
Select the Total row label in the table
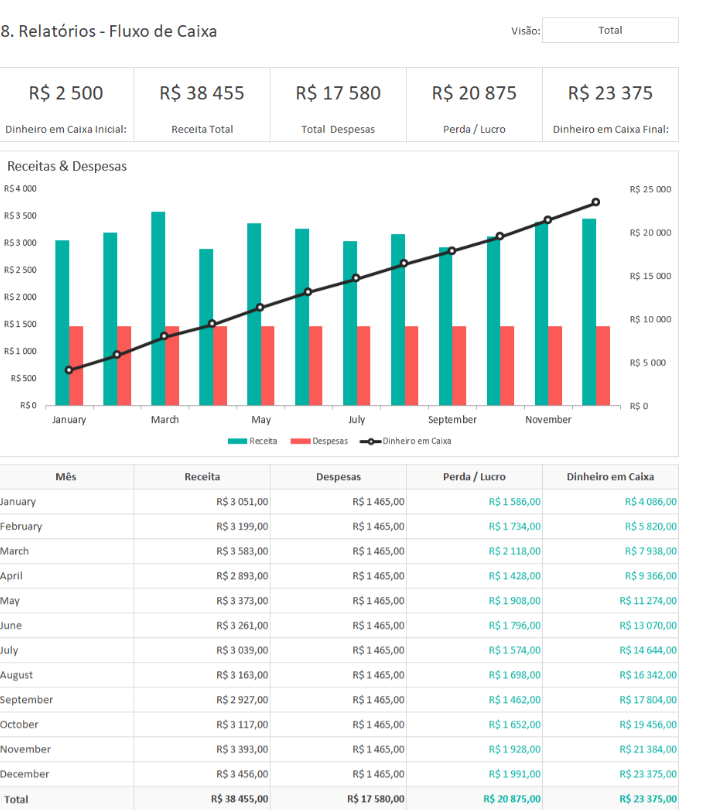(x=16, y=799)
